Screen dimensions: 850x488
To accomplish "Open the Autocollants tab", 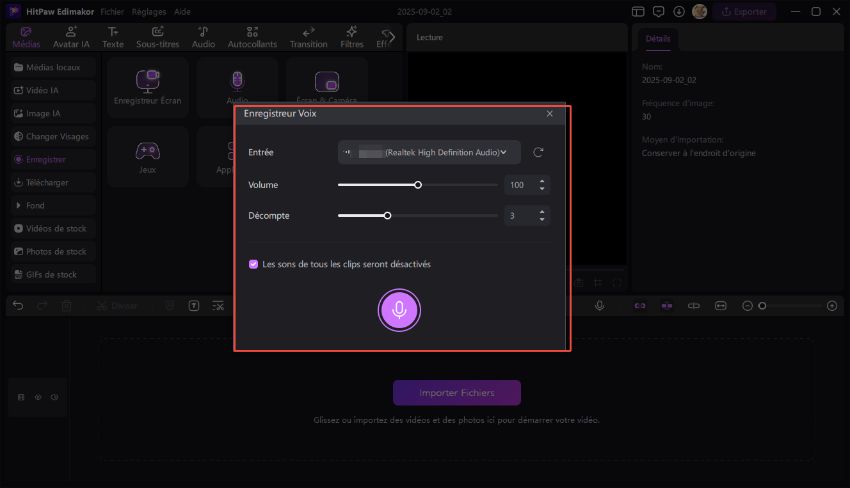I will click(252, 37).
